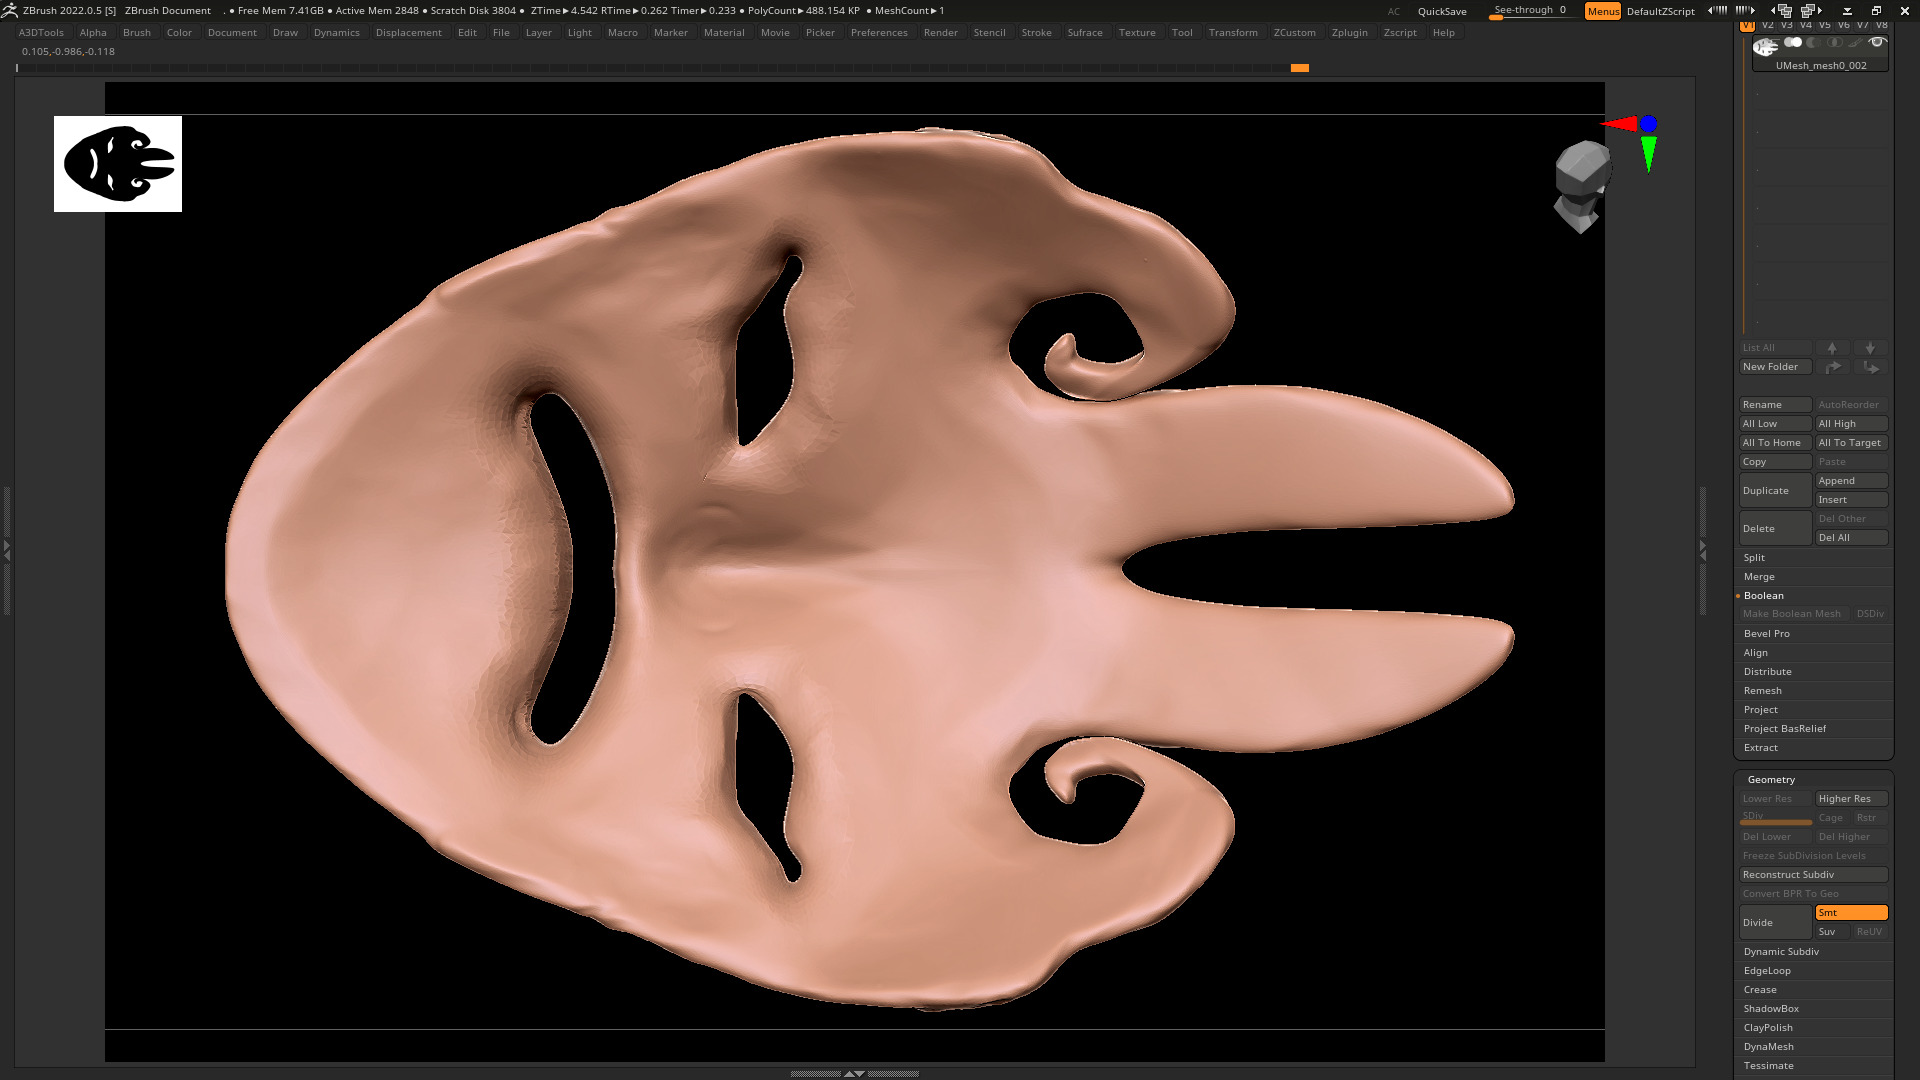Click the orange timeline marker
Viewport: 1920px width, 1080px height.
click(x=1299, y=68)
